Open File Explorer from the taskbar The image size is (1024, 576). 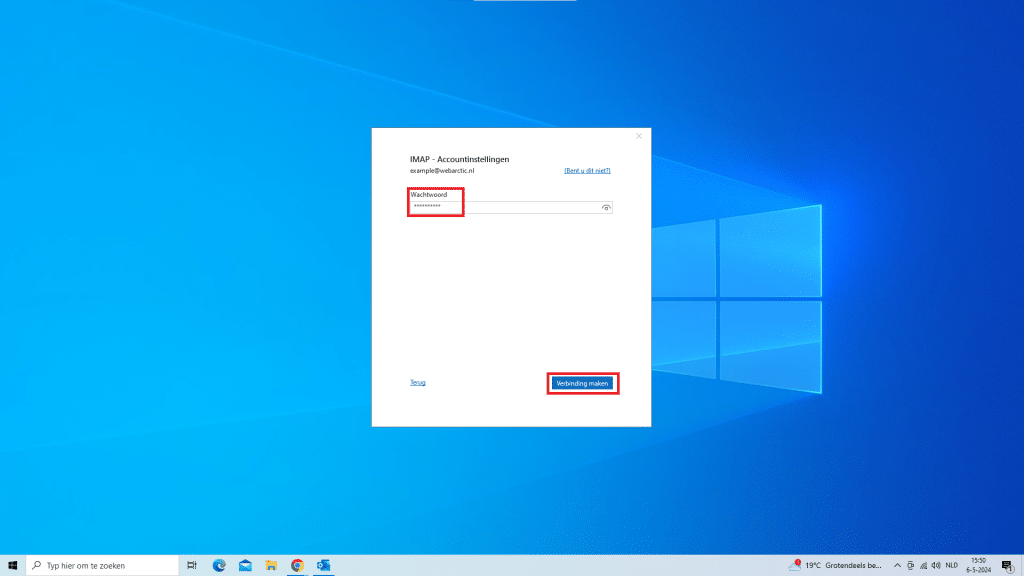pos(271,565)
